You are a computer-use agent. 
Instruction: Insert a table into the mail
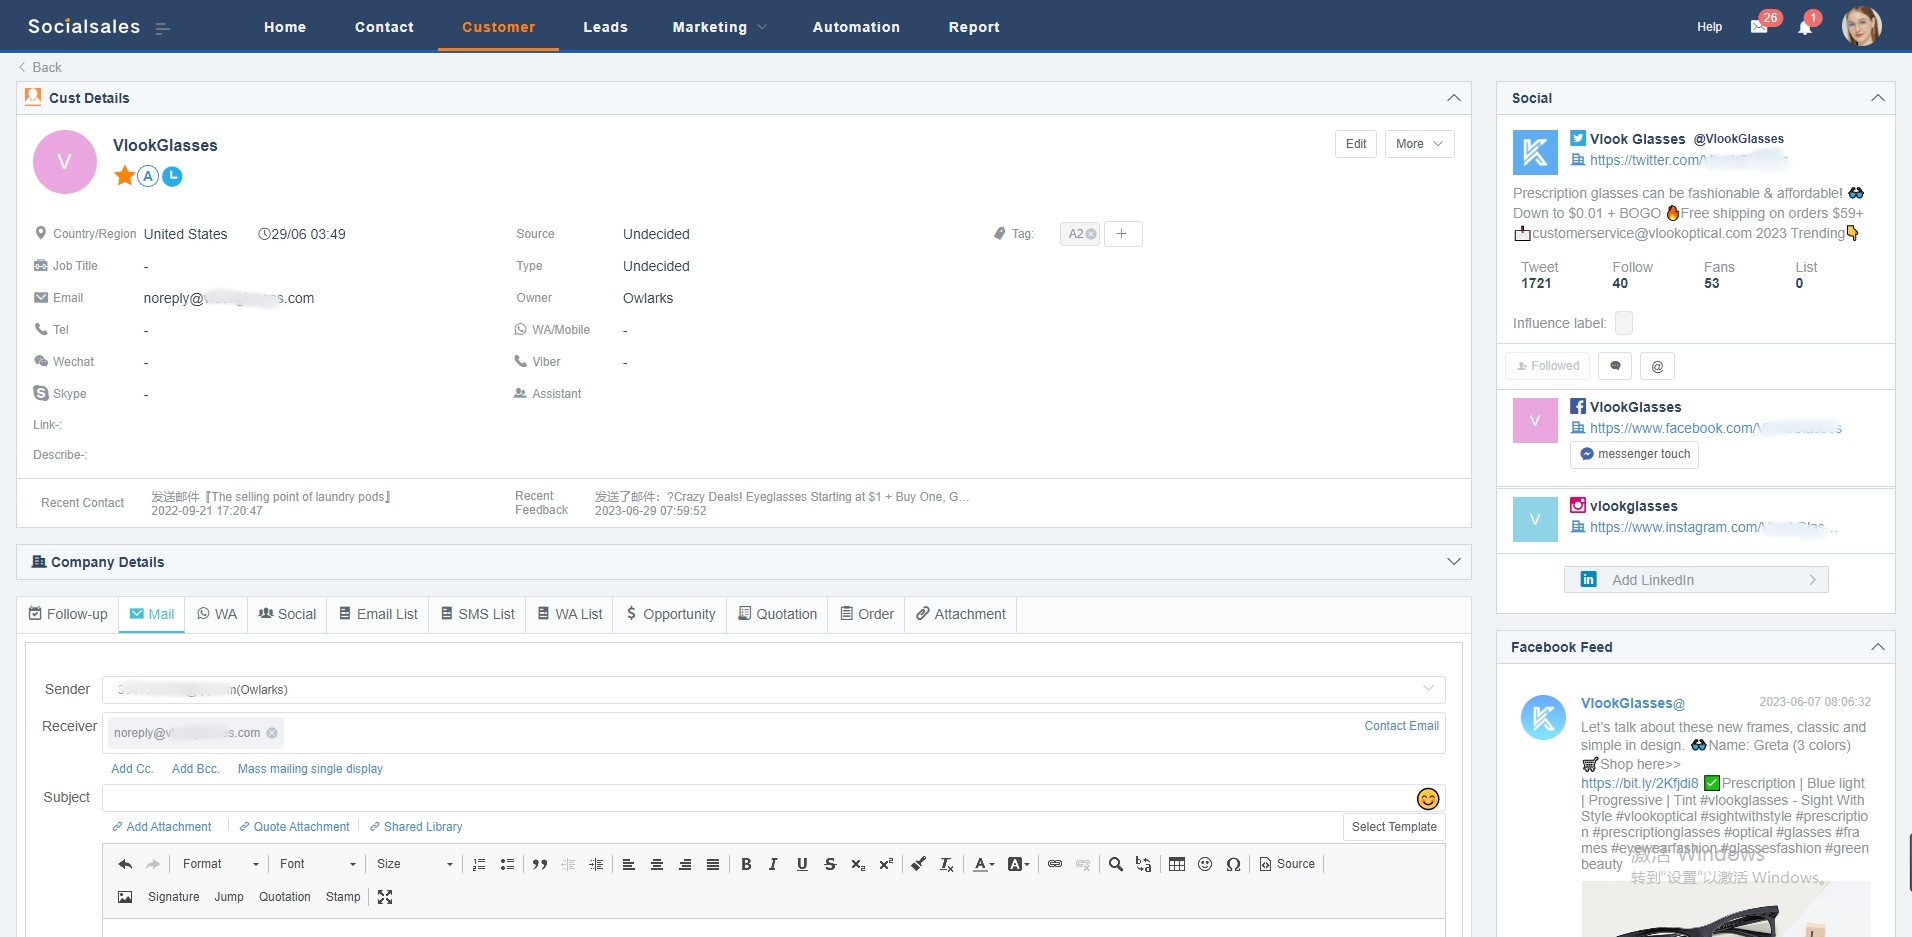click(1177, 864)
